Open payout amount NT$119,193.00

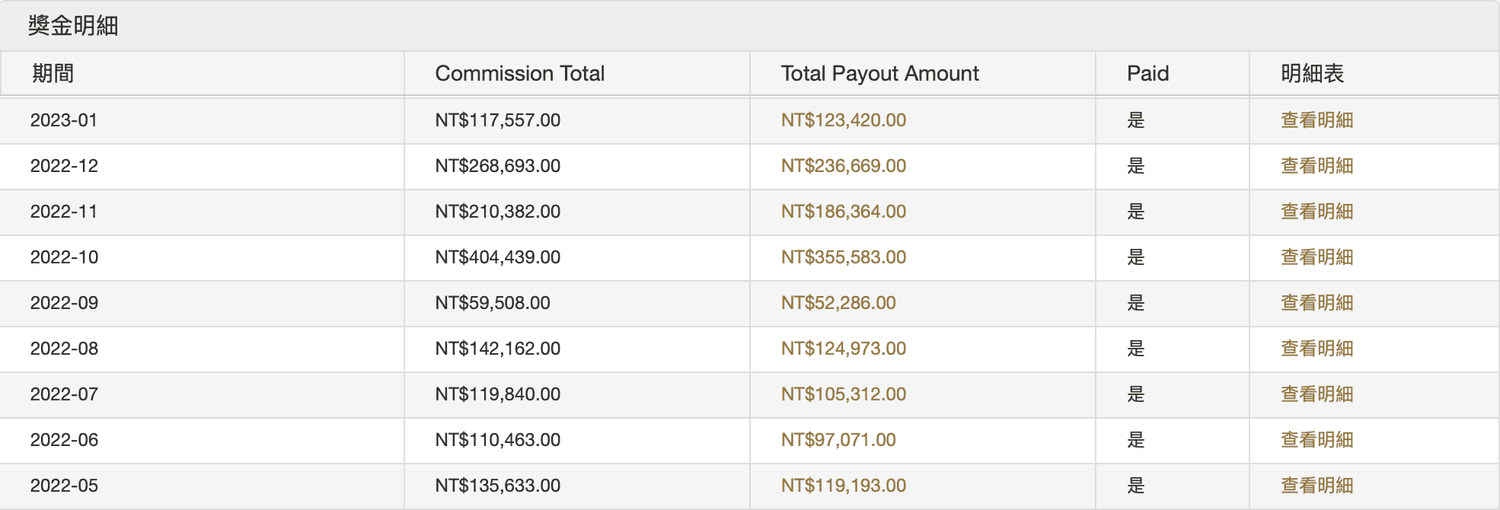(843, 486)
